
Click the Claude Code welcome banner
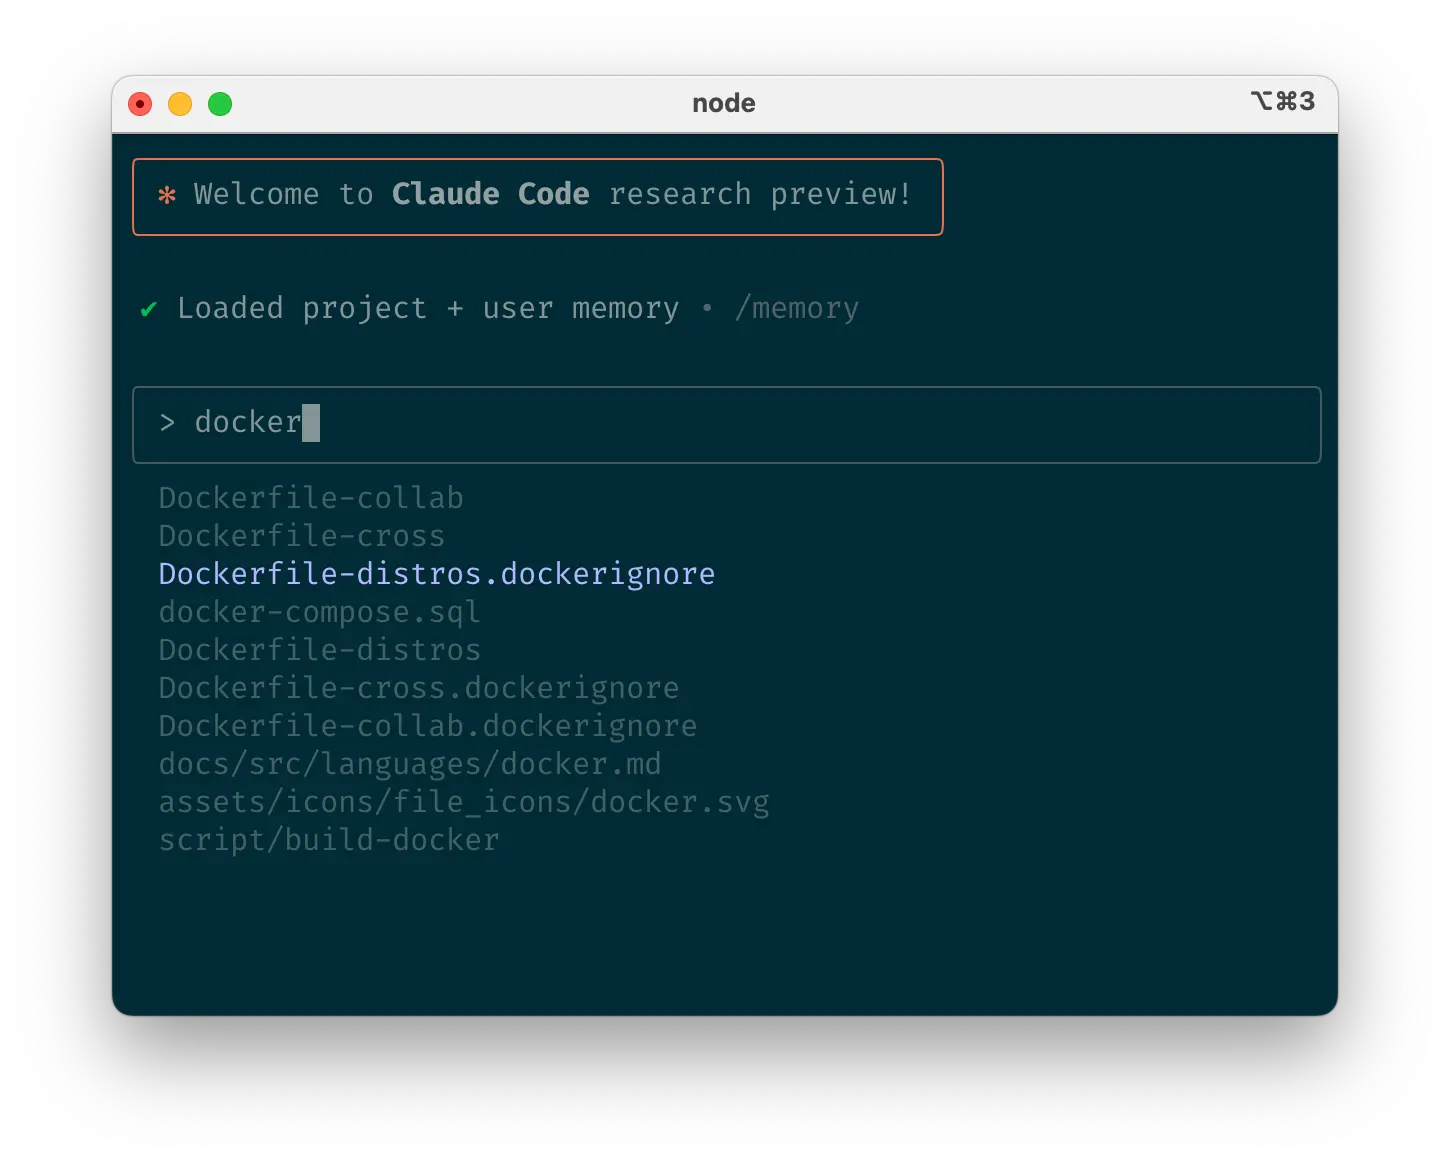click(x=538, y=196)
